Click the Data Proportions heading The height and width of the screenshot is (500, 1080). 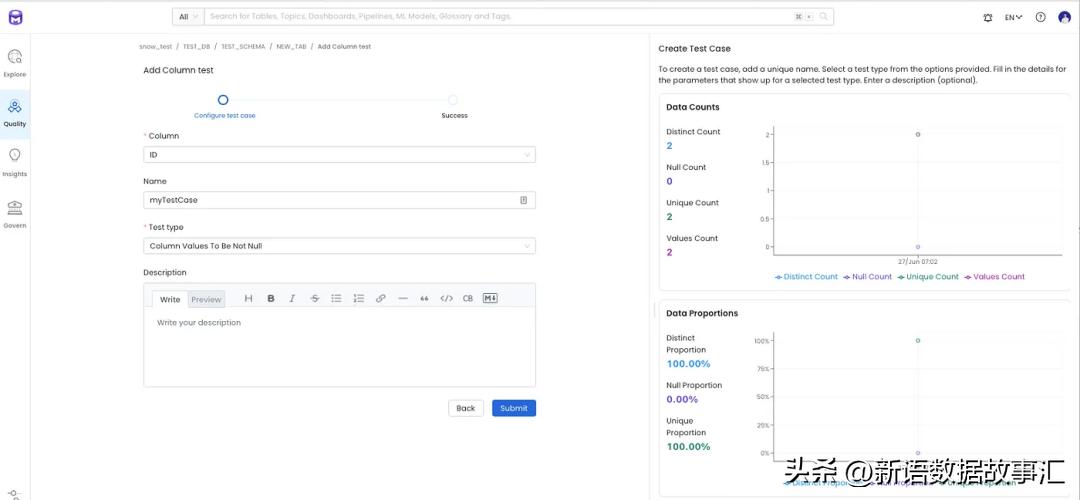pyautogui.click(x=702, y=313)
